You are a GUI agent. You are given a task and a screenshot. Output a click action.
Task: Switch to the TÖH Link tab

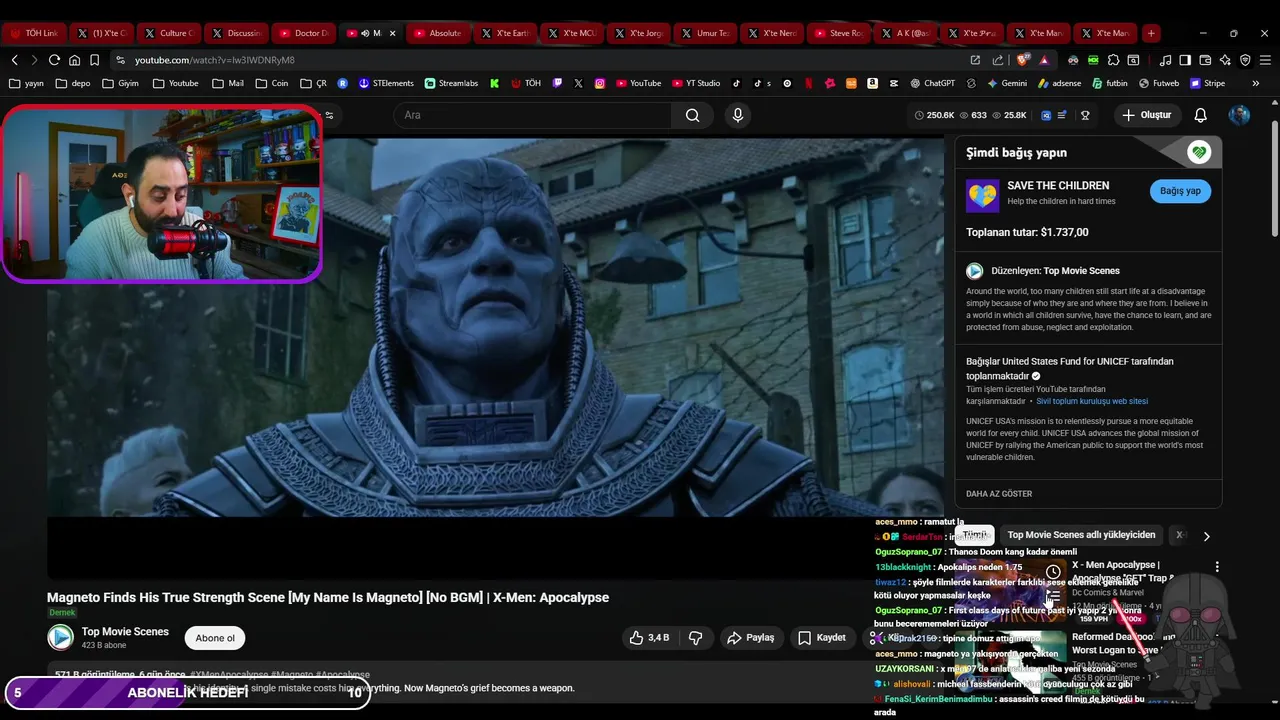(34, 33)
